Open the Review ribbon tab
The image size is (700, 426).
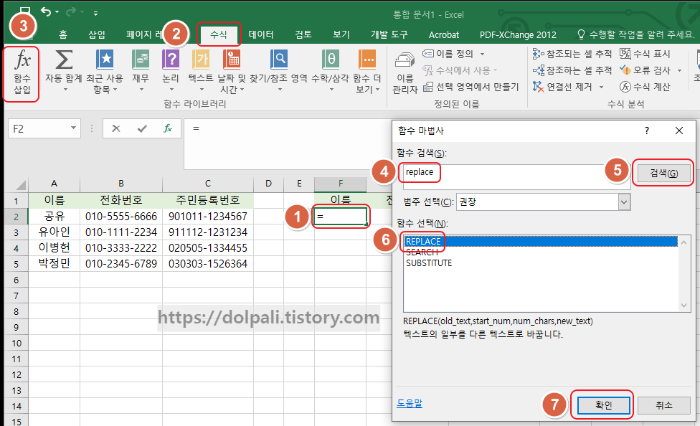tap(303, 34)
